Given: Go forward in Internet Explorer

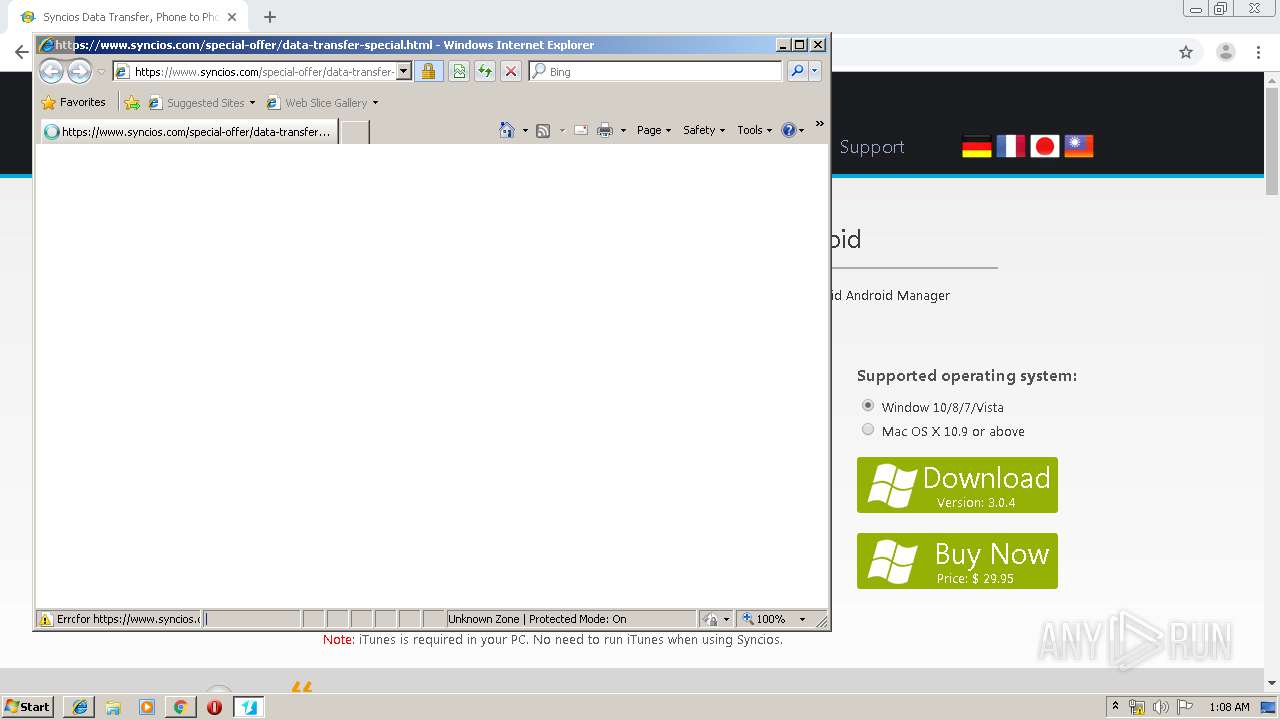Looking at the screenshot, I should click(79, 71).
